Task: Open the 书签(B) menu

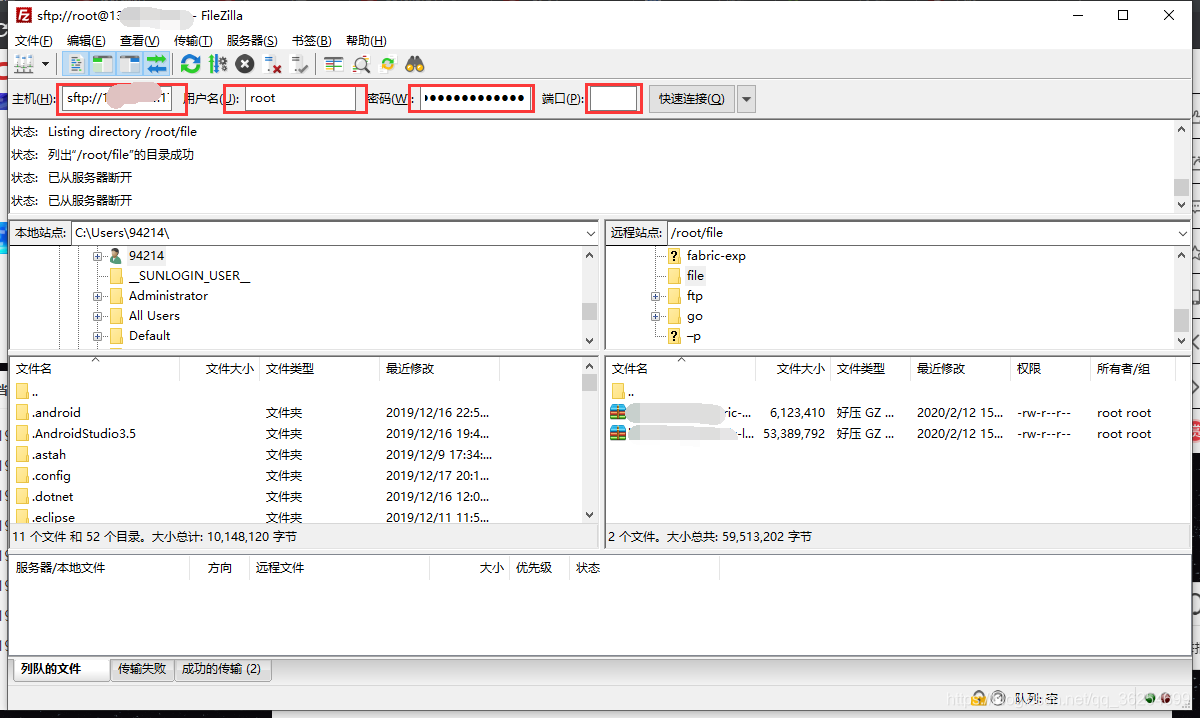Action: coord(311,40)
